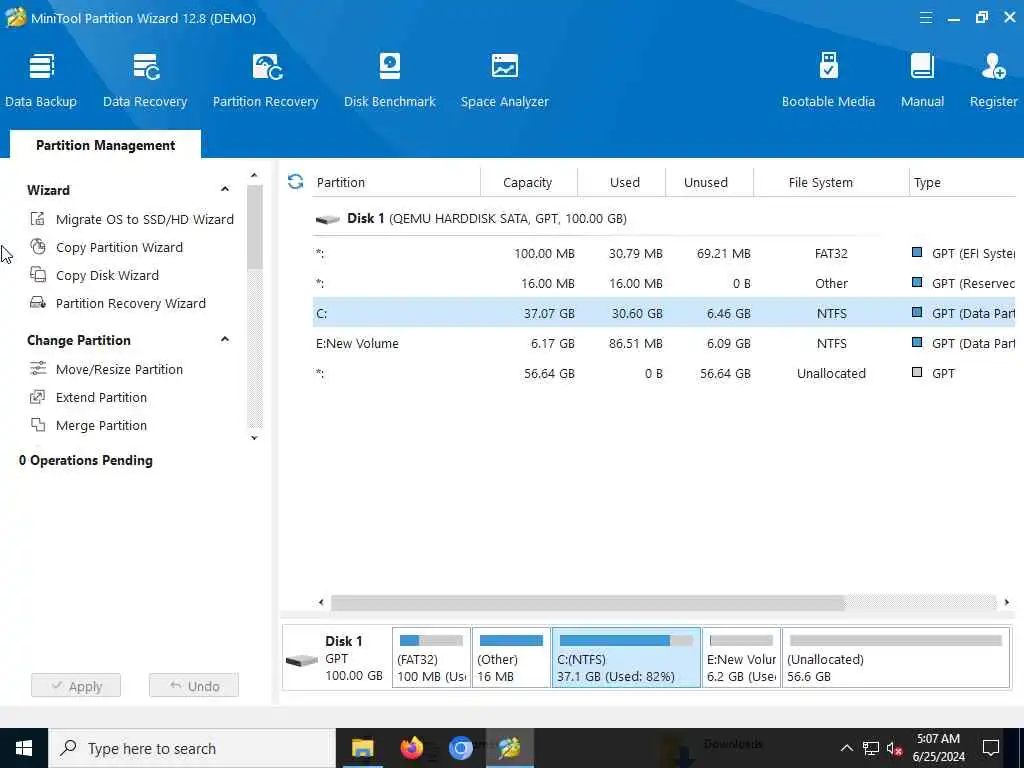Click the Type column header

click(965, 182)
